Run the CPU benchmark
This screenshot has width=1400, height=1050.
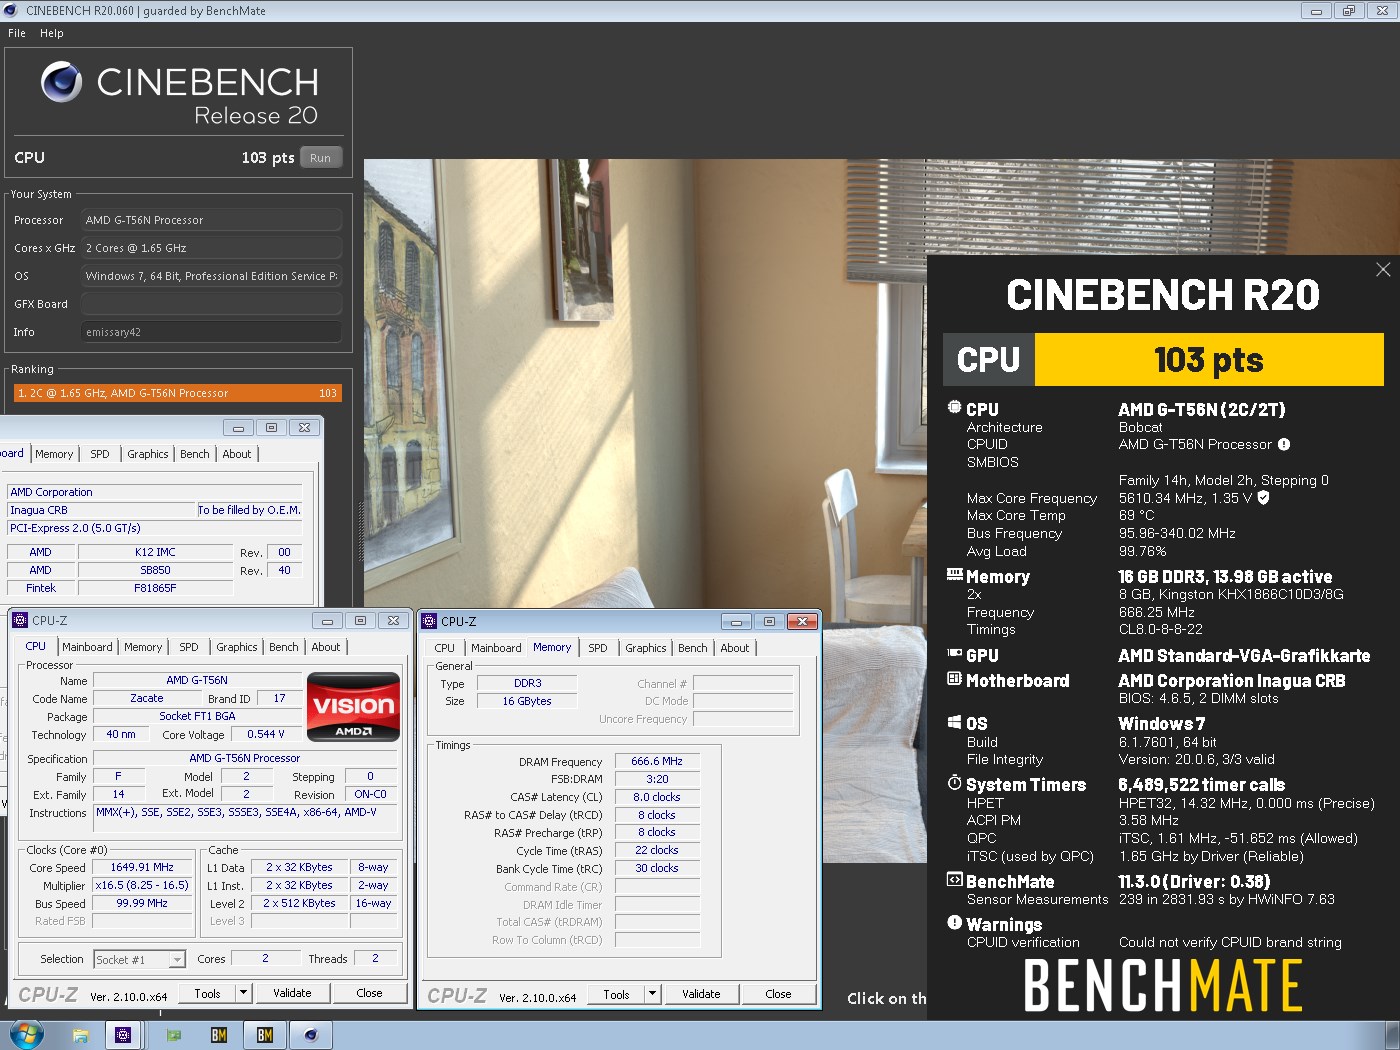pos(320,158)
